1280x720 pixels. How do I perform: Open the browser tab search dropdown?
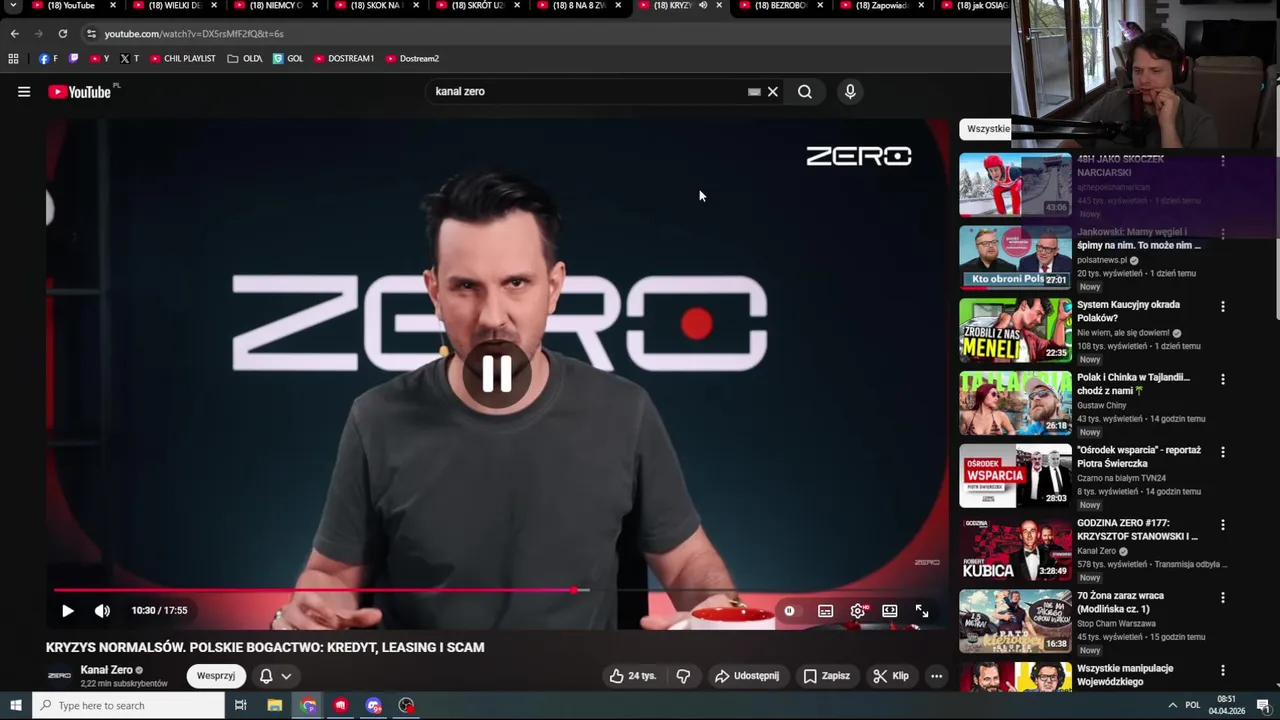tap(13, 6)
